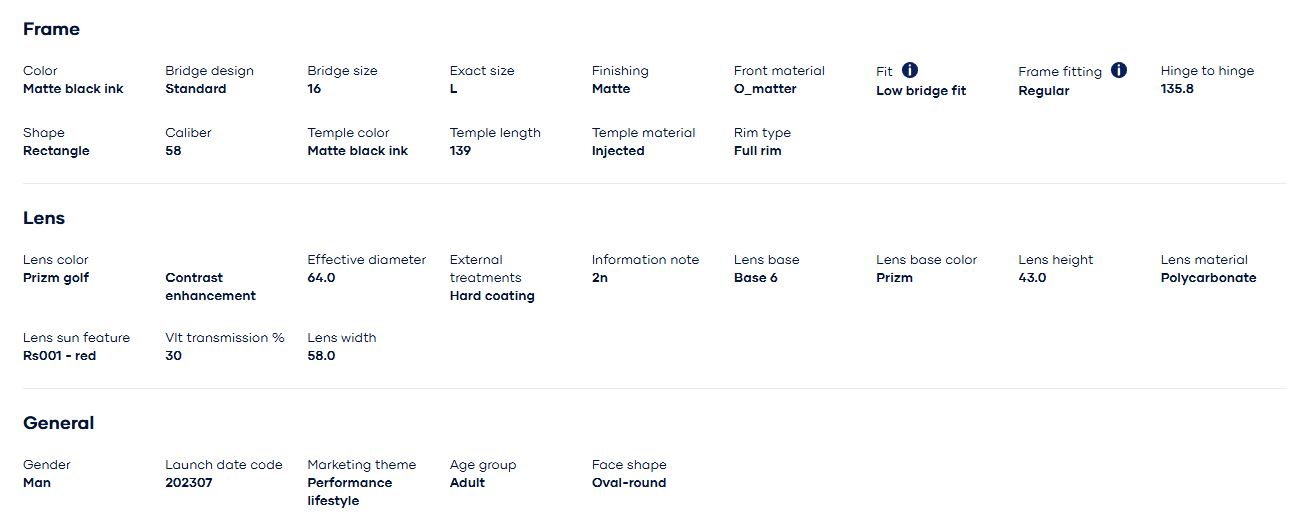Screen dimensions: 1308x525
Task: Click the Low bridge fit value
Action: pyautogui.click(x=921, y=91)
